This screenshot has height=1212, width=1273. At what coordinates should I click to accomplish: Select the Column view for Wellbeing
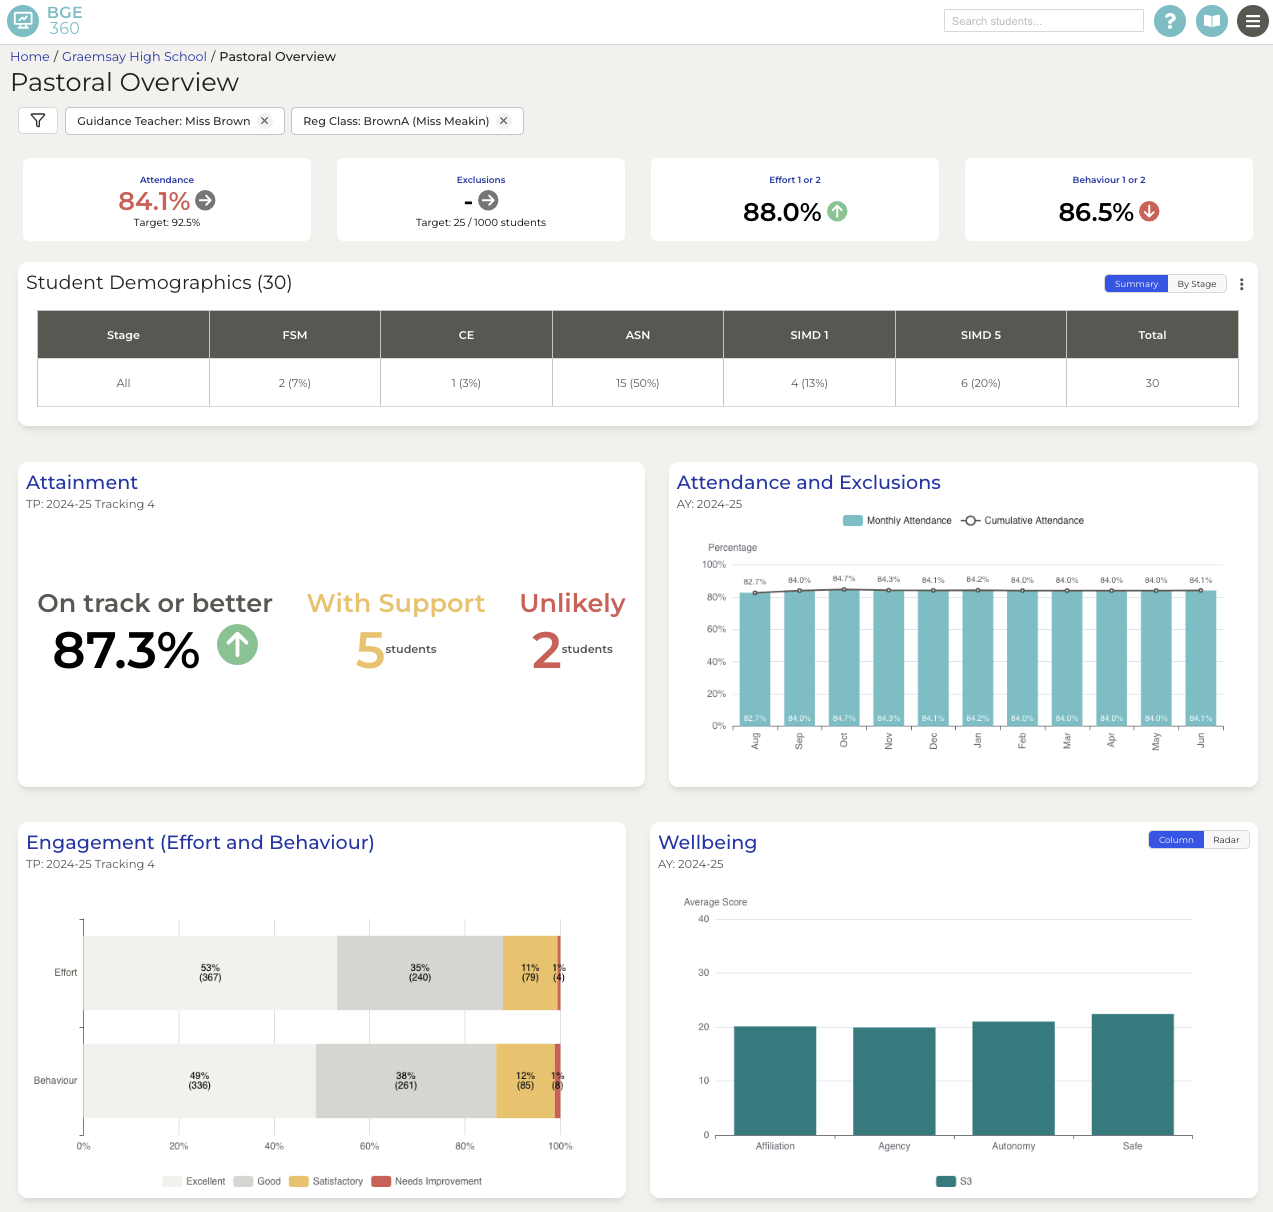pos(1176,839)
